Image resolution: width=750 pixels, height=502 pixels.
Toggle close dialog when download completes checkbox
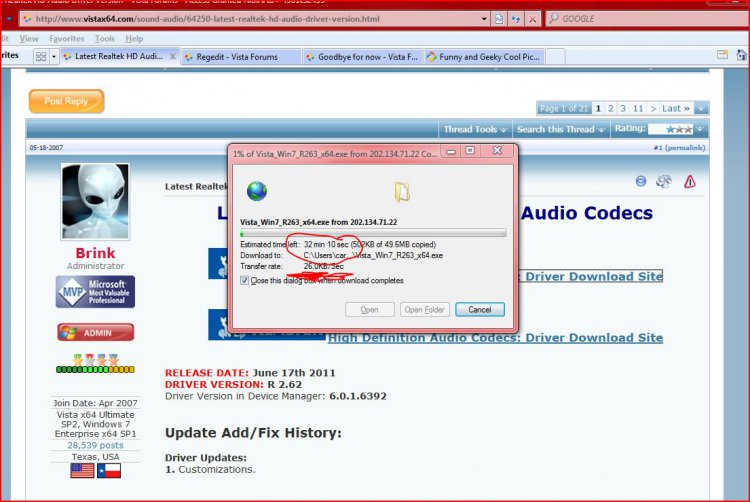click(x=244, y=281)
